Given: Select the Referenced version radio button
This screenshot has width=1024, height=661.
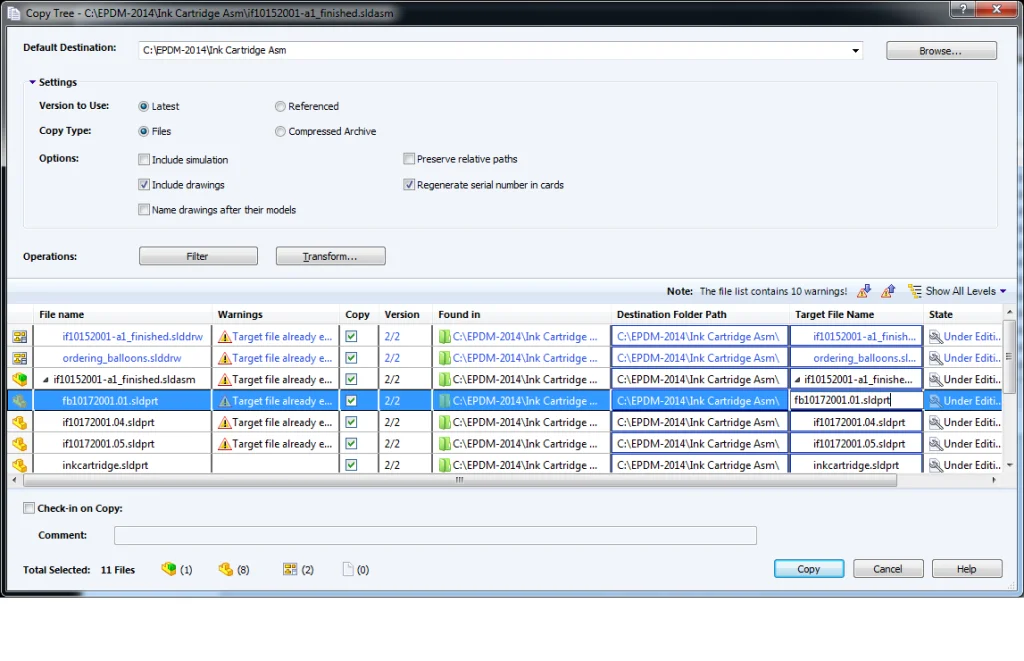Looking at the screenshot, I should click(x=280, y=105).
